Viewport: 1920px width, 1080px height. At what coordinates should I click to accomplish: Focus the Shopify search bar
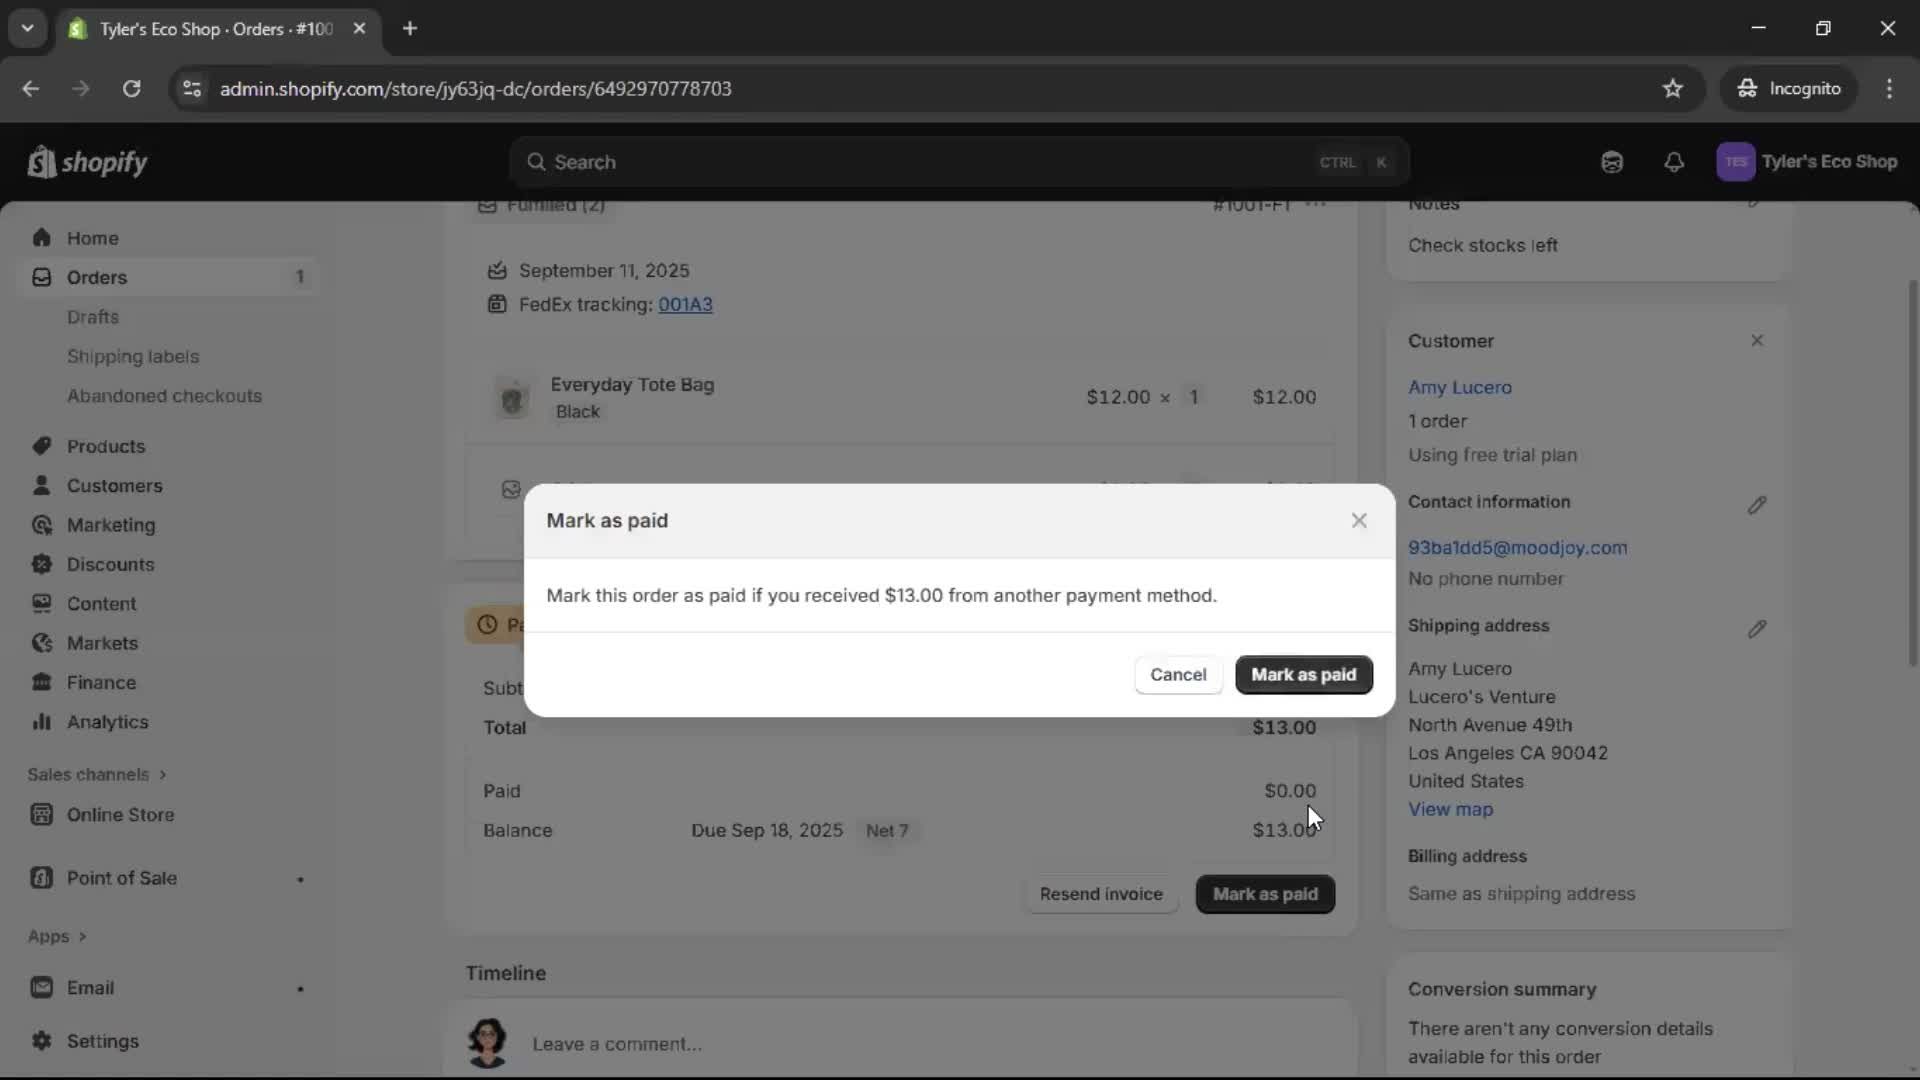959,162
